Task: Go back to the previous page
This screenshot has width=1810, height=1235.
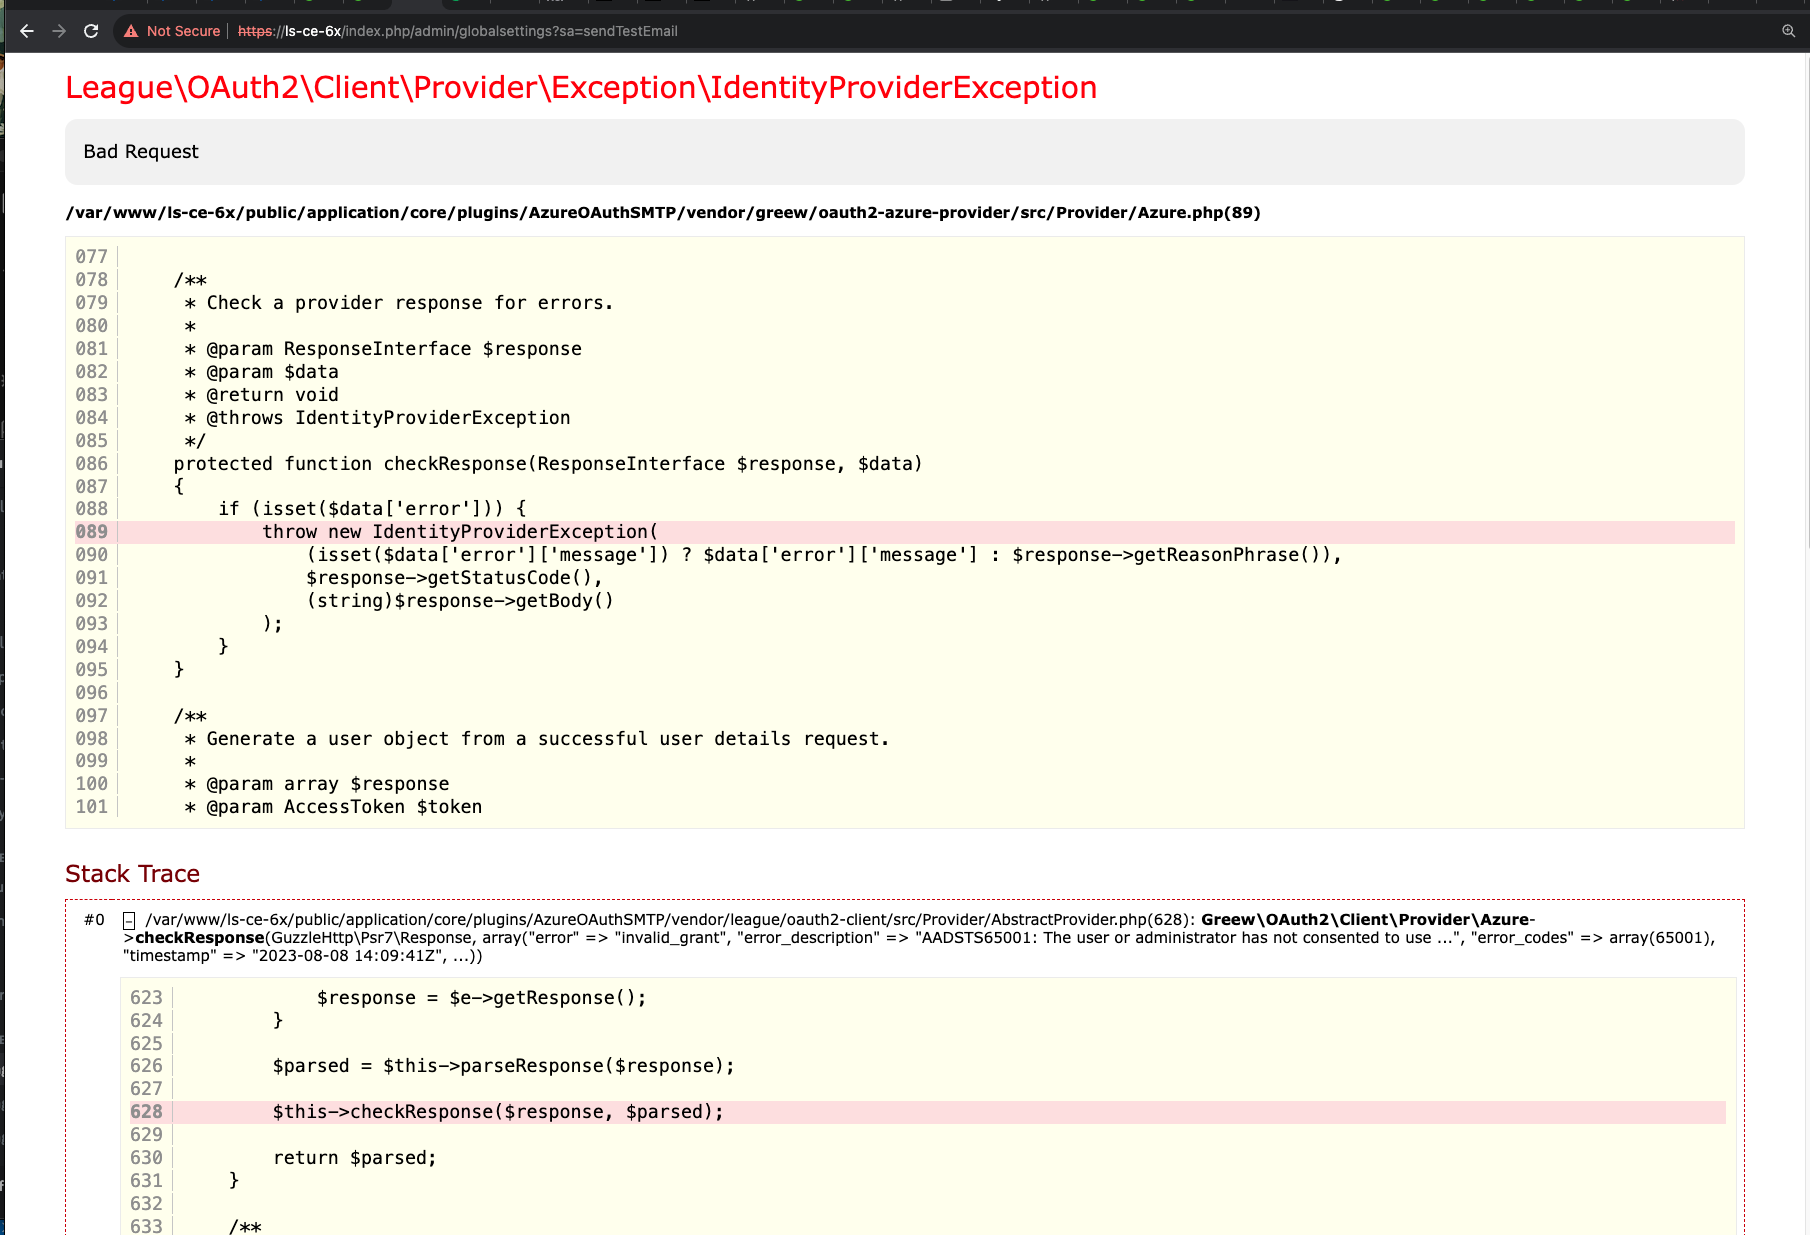Action: 27,31
